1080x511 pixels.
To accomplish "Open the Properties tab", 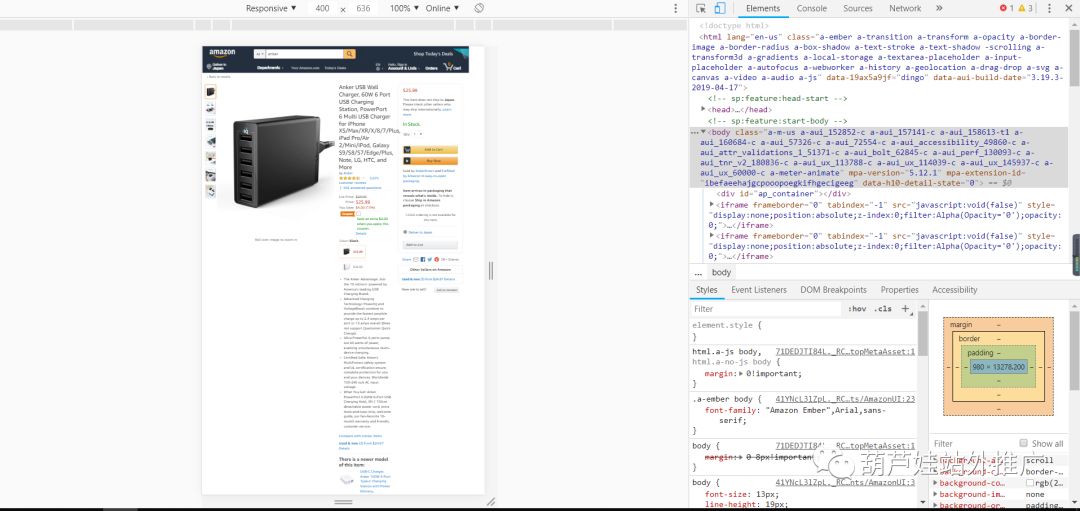I will click(899, 290).
